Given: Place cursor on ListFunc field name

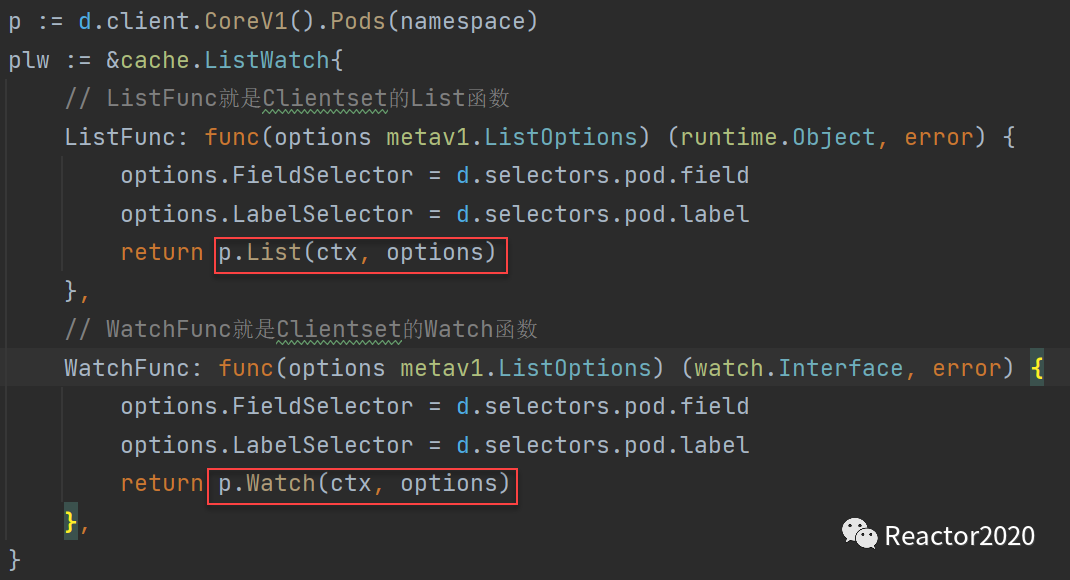Looking at the screenshot, I should pos(120,137).
